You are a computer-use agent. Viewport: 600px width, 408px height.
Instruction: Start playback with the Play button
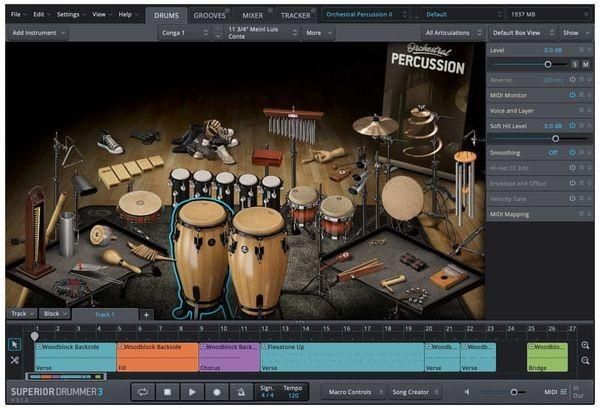(192, 392)
